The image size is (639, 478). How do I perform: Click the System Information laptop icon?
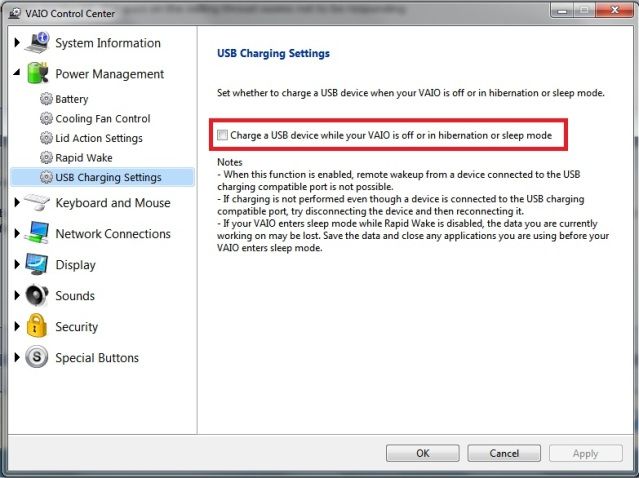(x=37, y=43)
